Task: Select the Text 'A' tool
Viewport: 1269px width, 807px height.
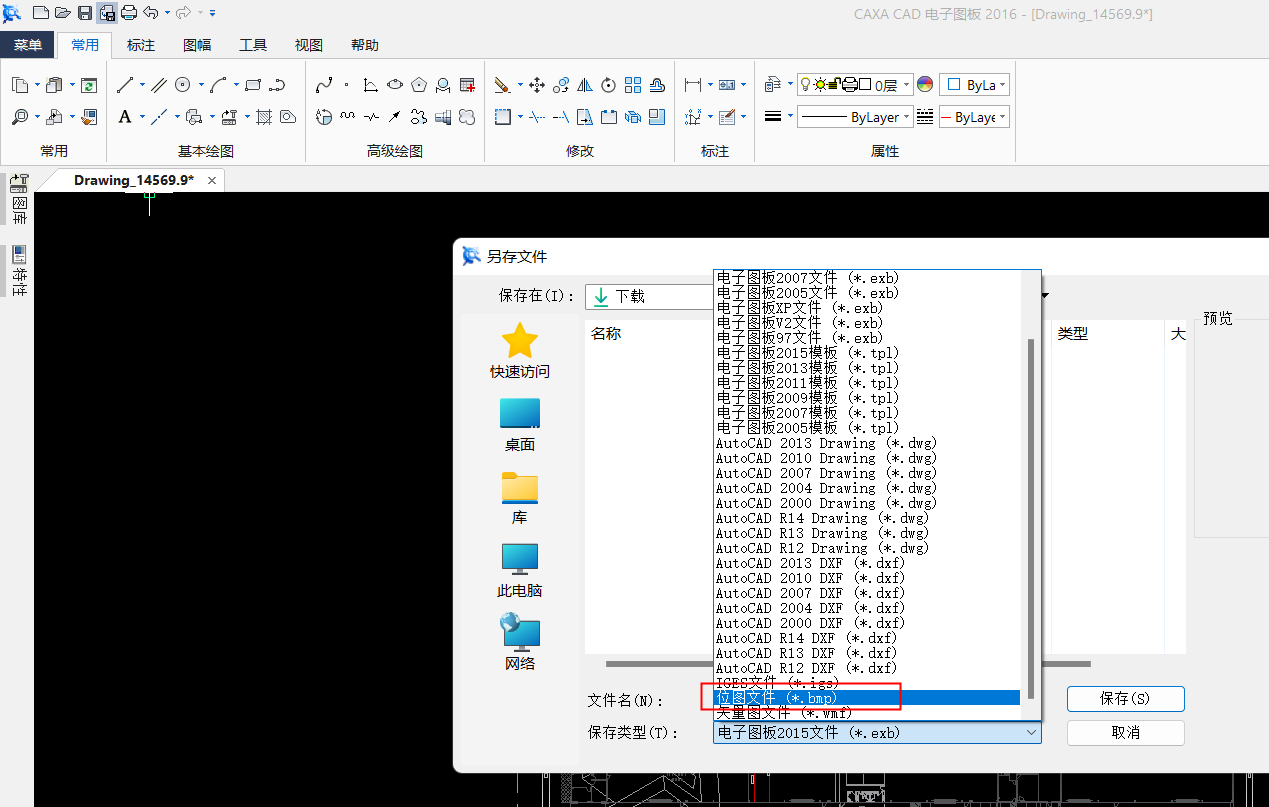Action: click(125, 117)
